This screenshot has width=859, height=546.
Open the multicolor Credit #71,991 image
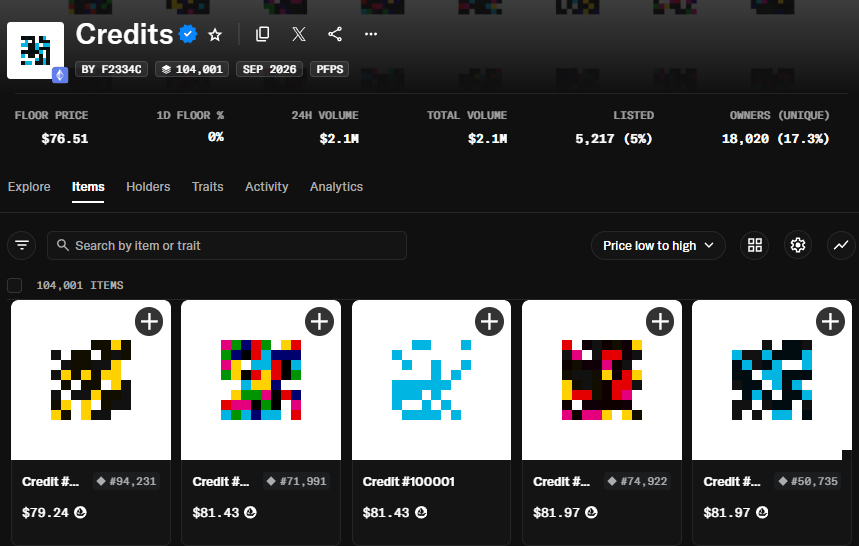tap(261, 380)
